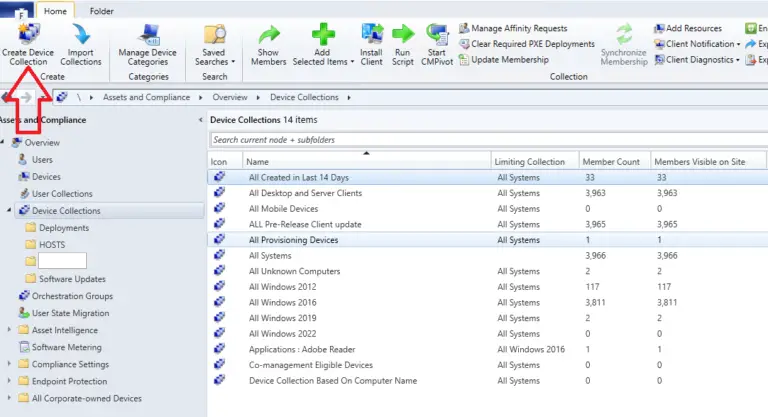Click the Run Script green arrow
This screenshot has height=417, width=768.
tap(402, 37)
